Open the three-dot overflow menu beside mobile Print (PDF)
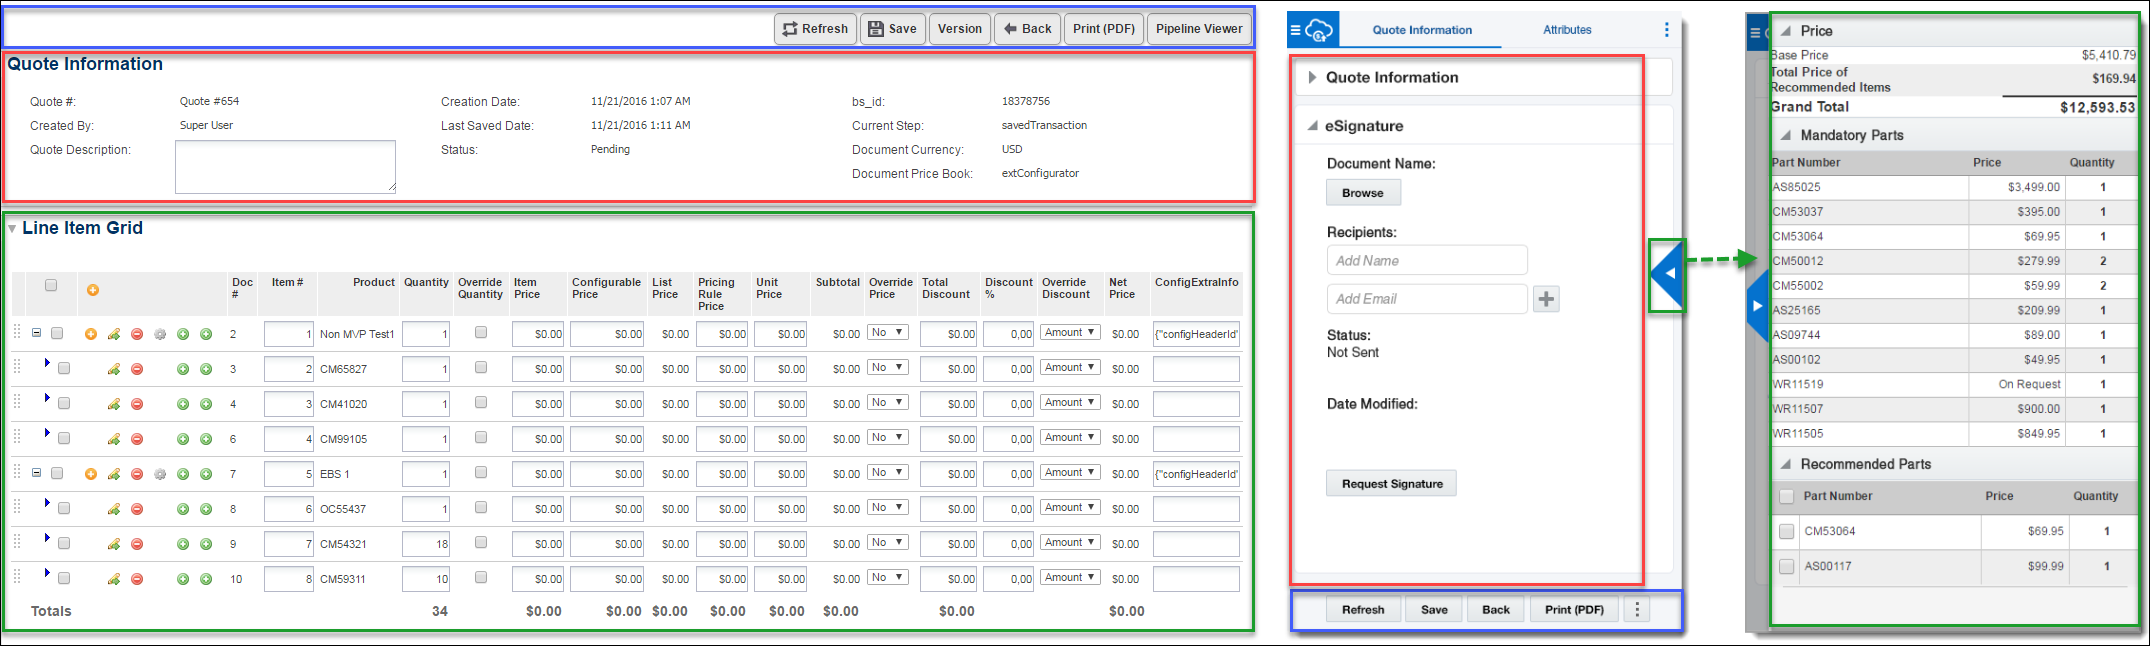The image size is (2150, 646). (1637, 610)
